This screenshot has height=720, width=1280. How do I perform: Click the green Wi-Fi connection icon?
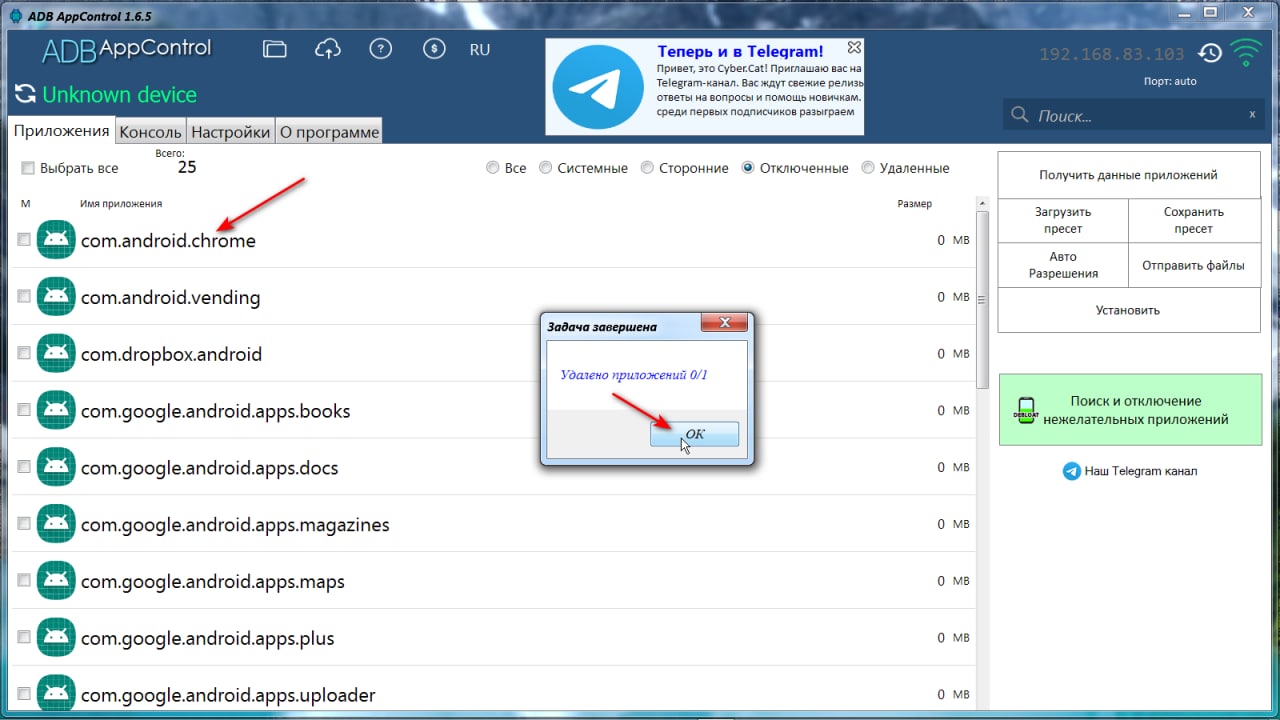(x=1246, y=52)
